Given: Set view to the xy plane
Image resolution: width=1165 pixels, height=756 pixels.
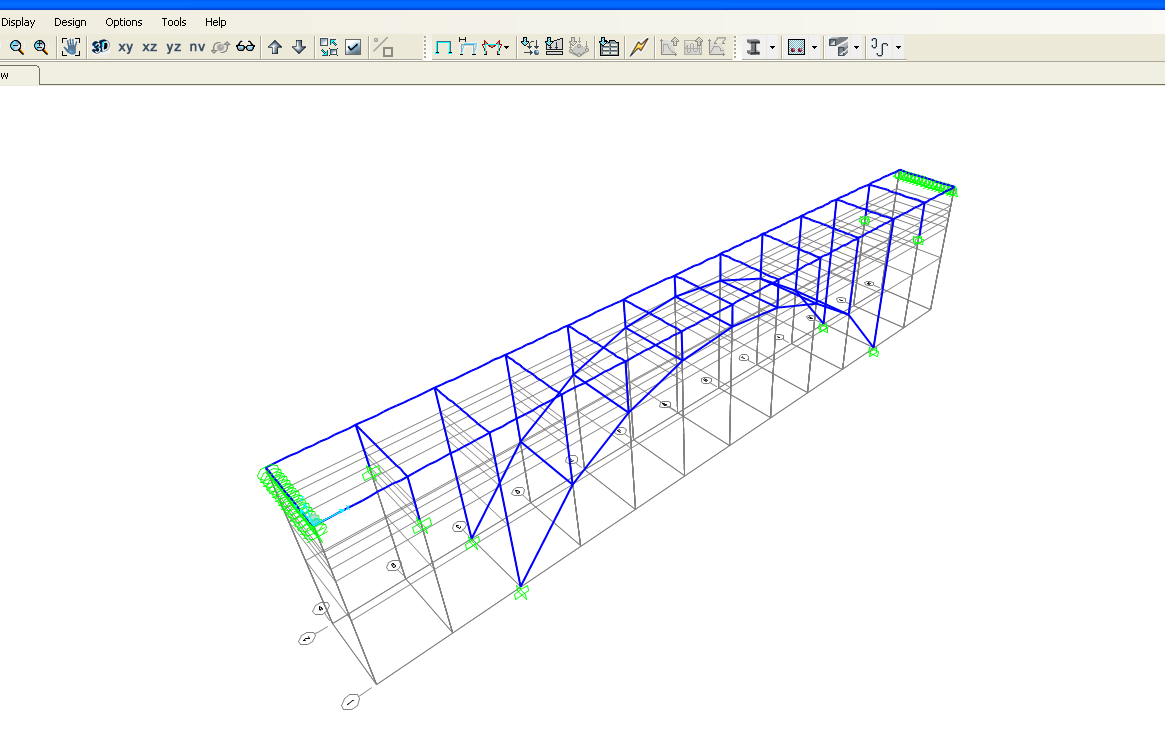Looking at the screenshot, I should coord(125,47).
